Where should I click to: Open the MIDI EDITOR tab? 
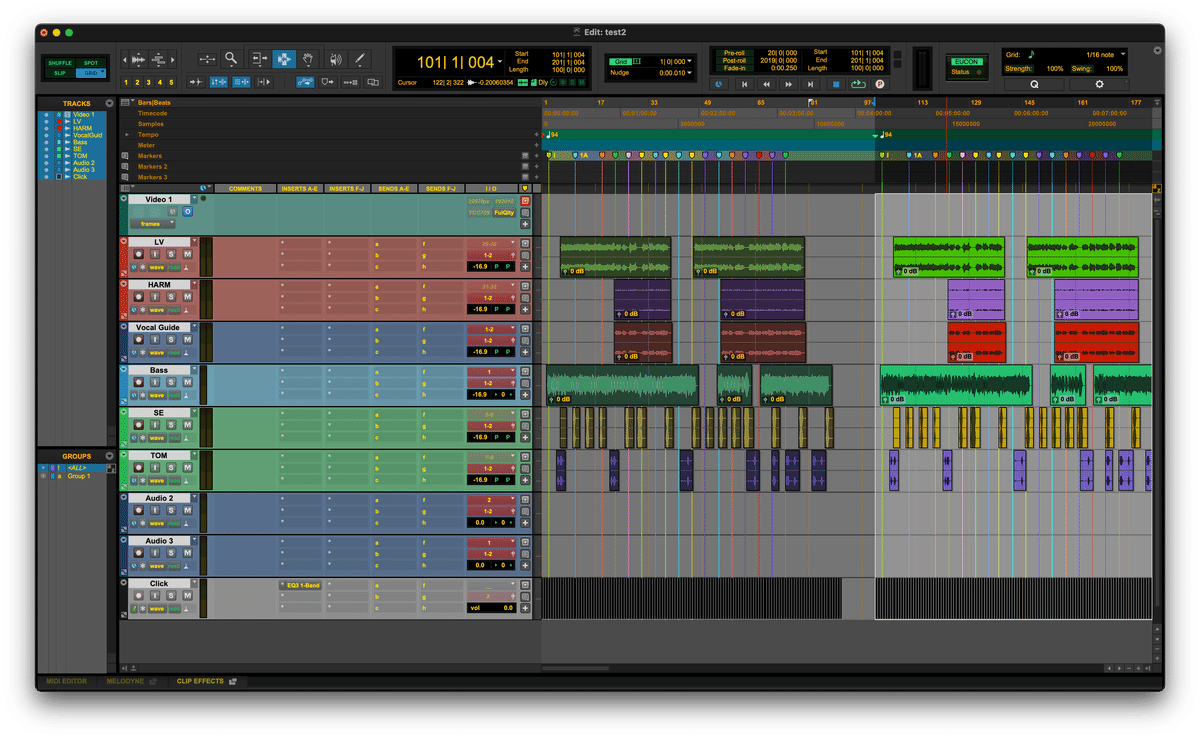(x=67, y=682)
